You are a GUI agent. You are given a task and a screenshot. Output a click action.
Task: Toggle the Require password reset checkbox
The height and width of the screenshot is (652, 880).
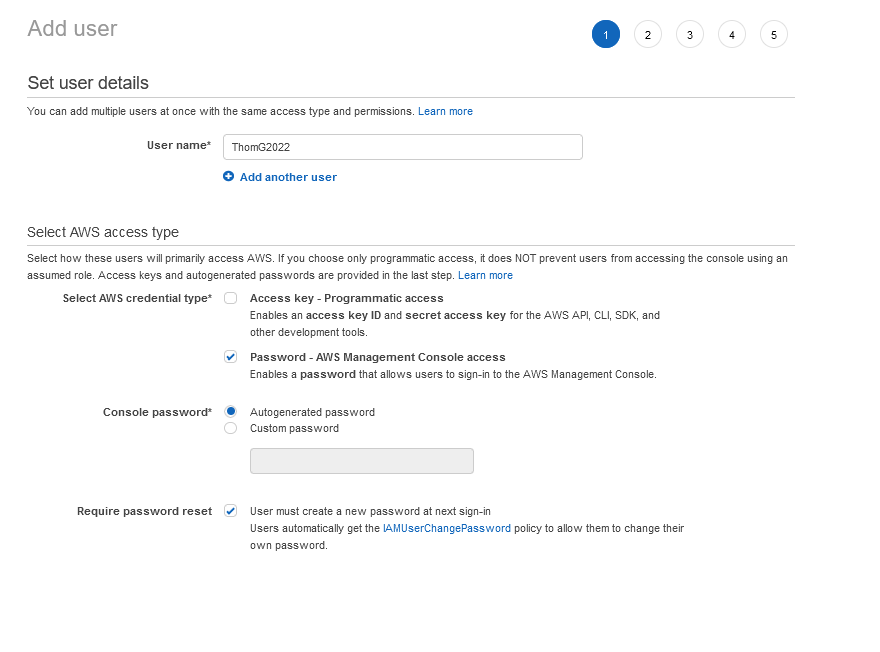[x=231, y=511]
